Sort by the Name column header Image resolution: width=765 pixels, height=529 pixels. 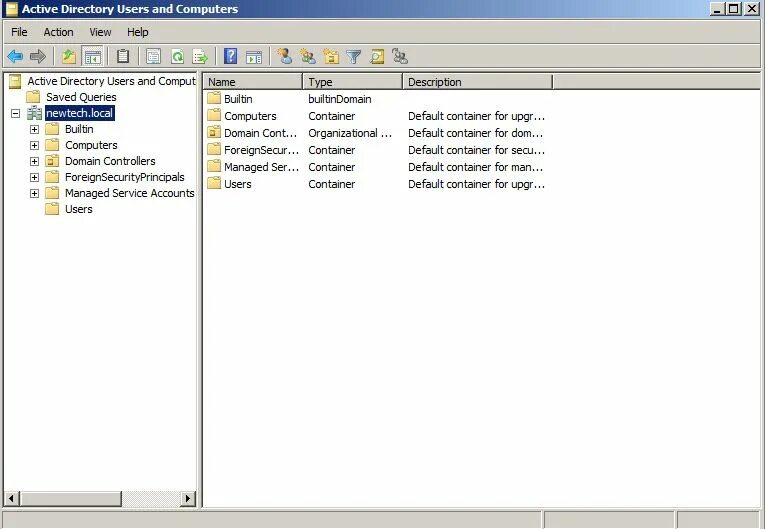coord(253,82)
